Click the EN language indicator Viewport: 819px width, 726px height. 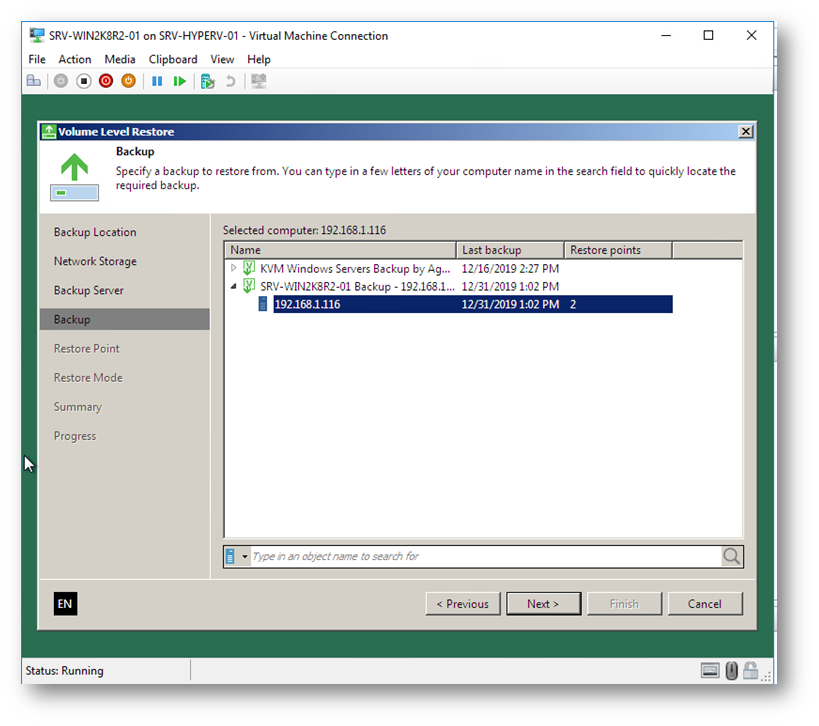click(65, 604)
